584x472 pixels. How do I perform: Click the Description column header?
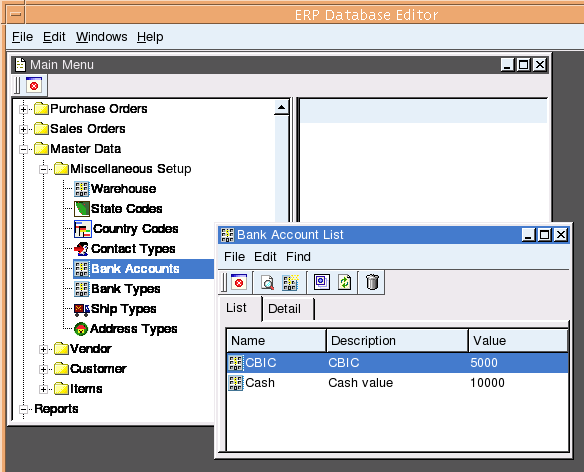pos(397,340)
